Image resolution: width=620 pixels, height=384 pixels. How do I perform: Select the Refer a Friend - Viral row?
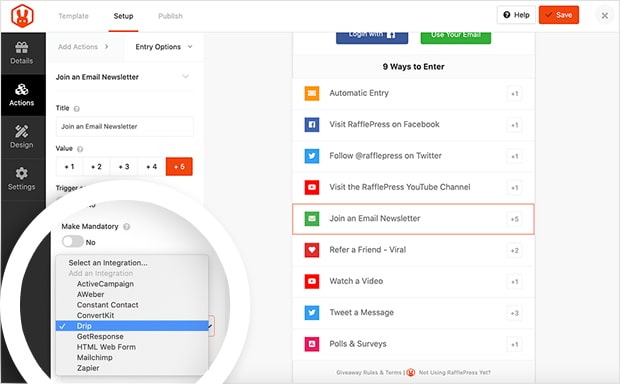[413, 250]
